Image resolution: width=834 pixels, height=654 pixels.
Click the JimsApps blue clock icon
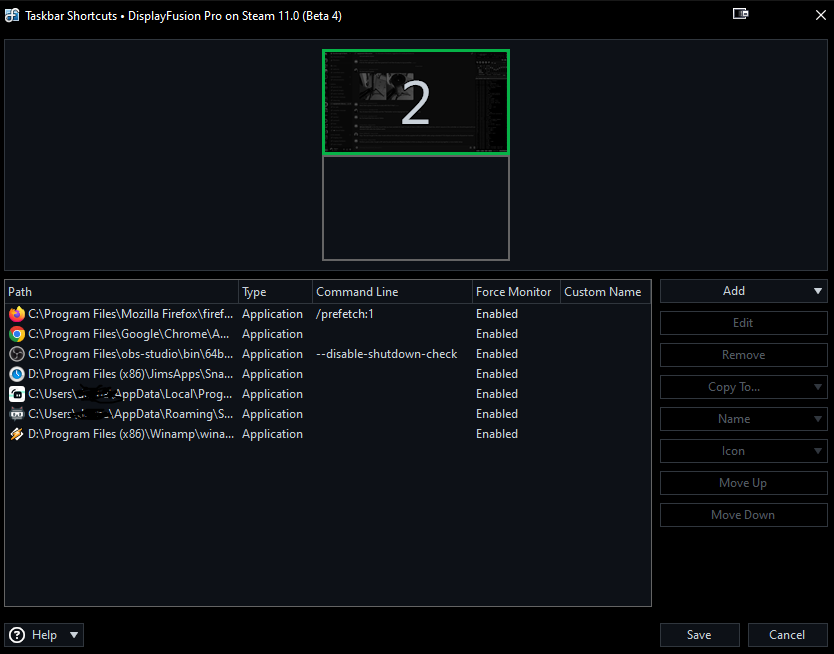(16, 374)
